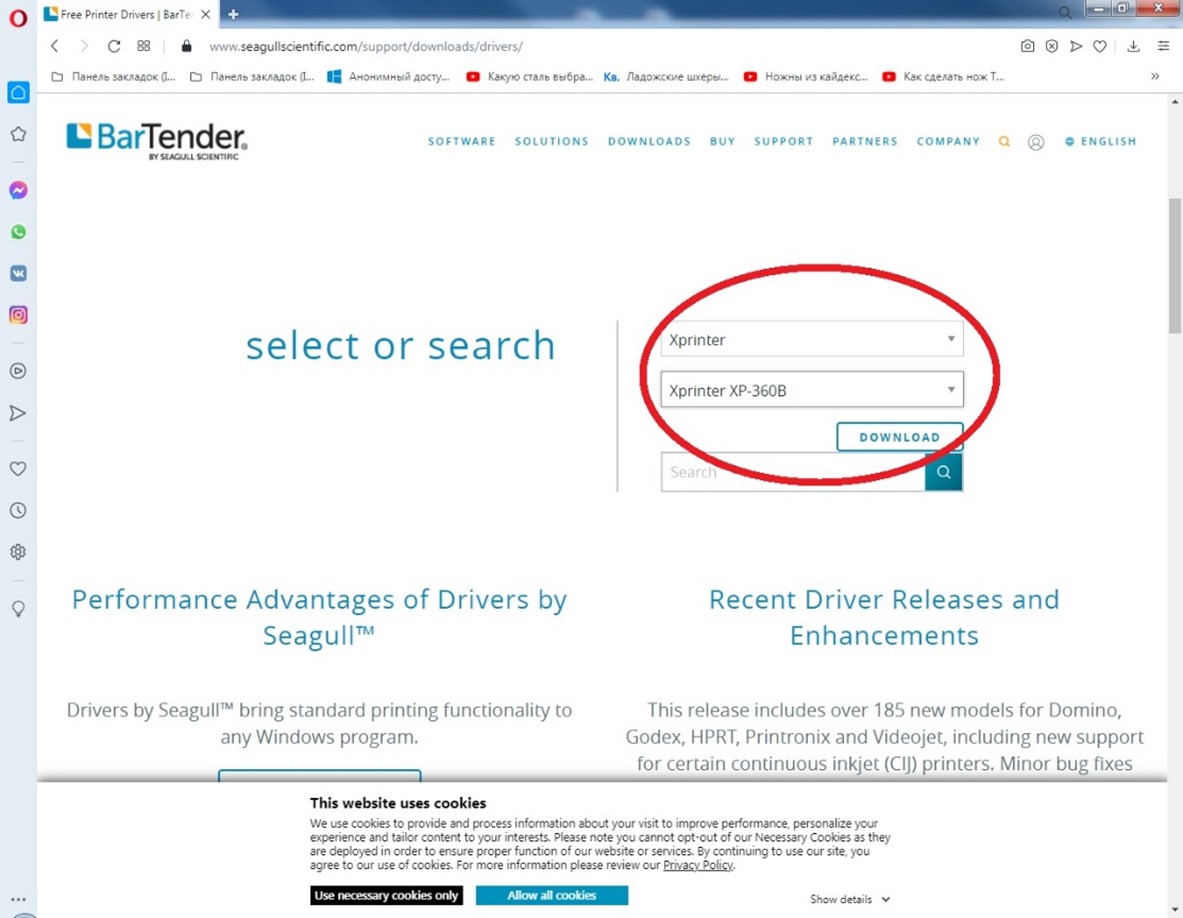Open Instagram in Opera sidebar
The width and height of the screenshot is (1183, 918).
coord(18,315)
